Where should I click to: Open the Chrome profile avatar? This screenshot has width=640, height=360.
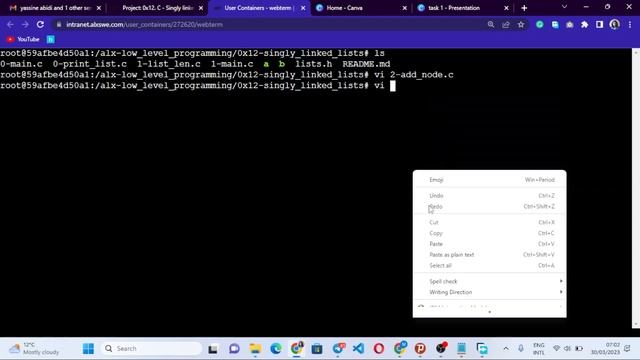[x=614, y=24]
